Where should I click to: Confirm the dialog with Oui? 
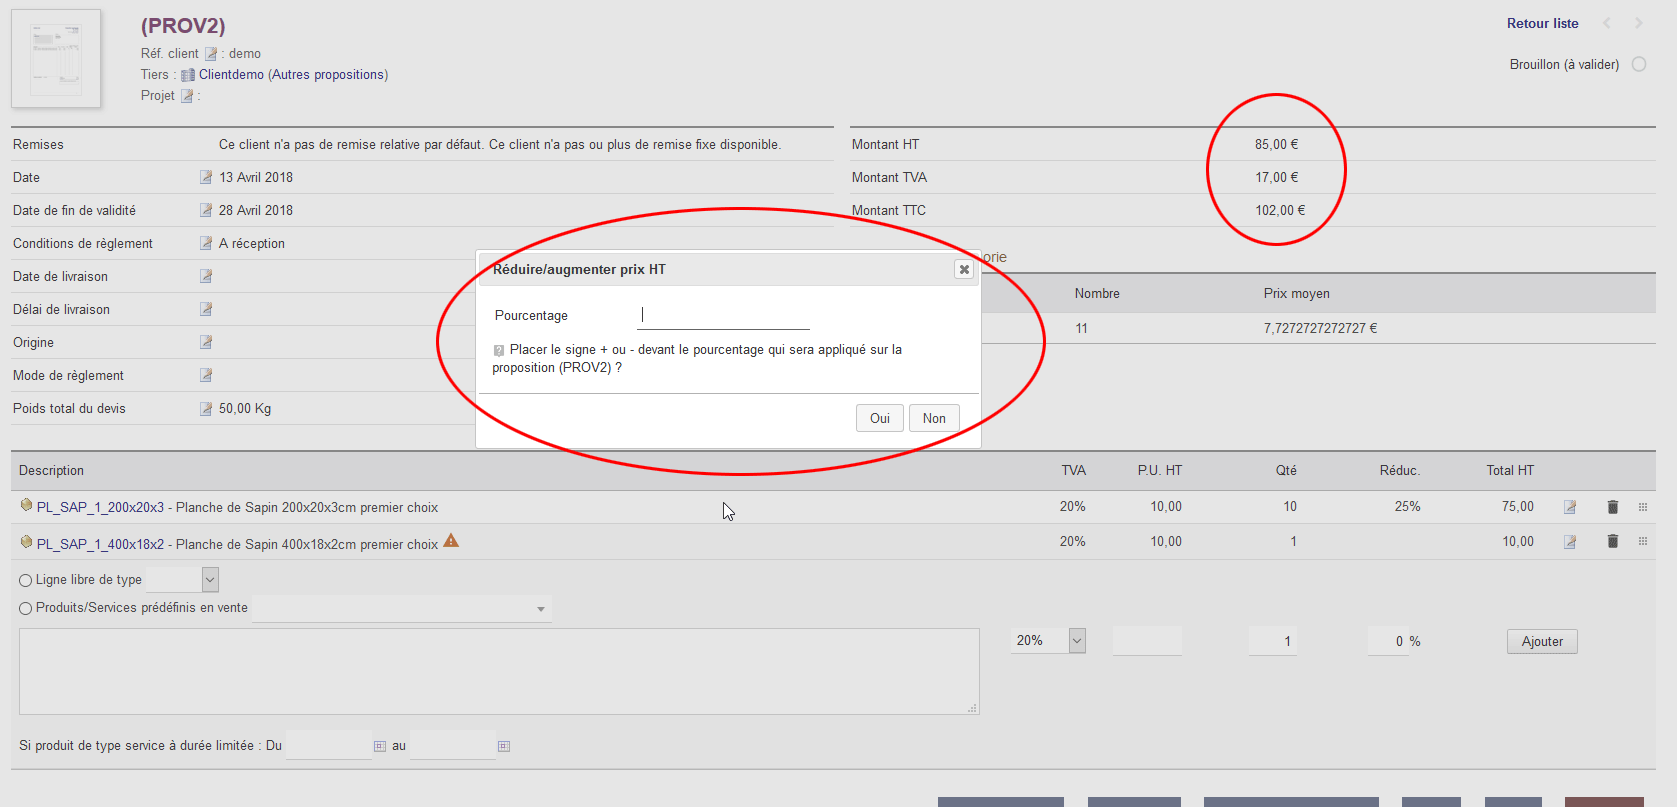pos(879,418)
